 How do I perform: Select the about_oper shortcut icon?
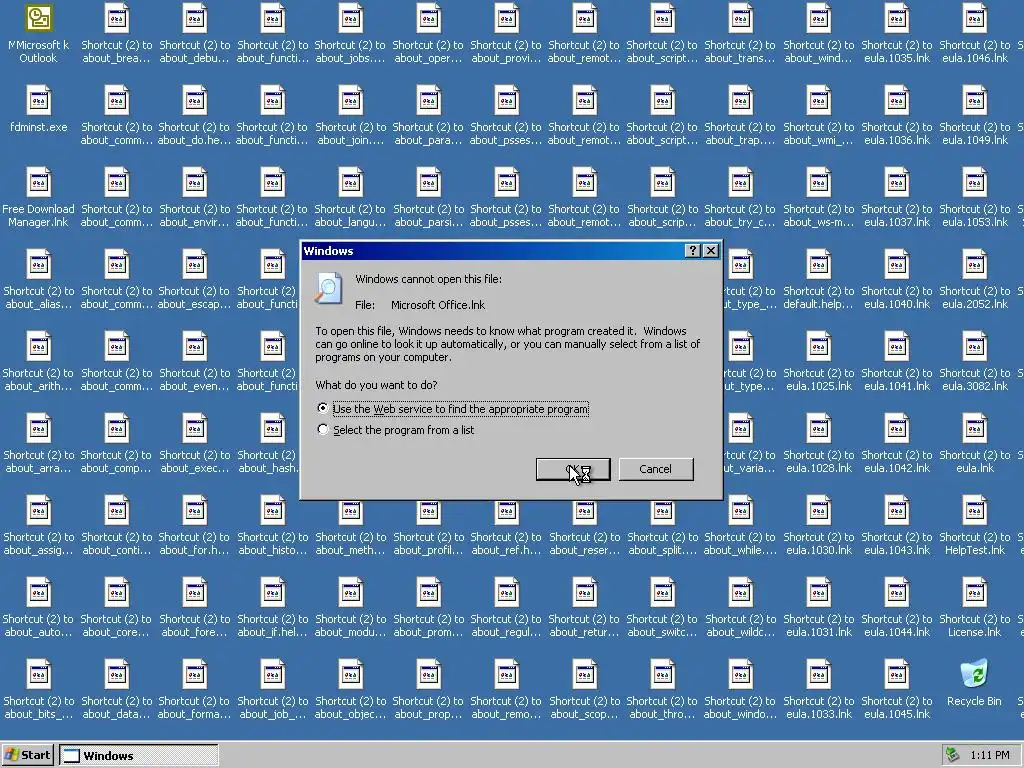click(428, 18)
